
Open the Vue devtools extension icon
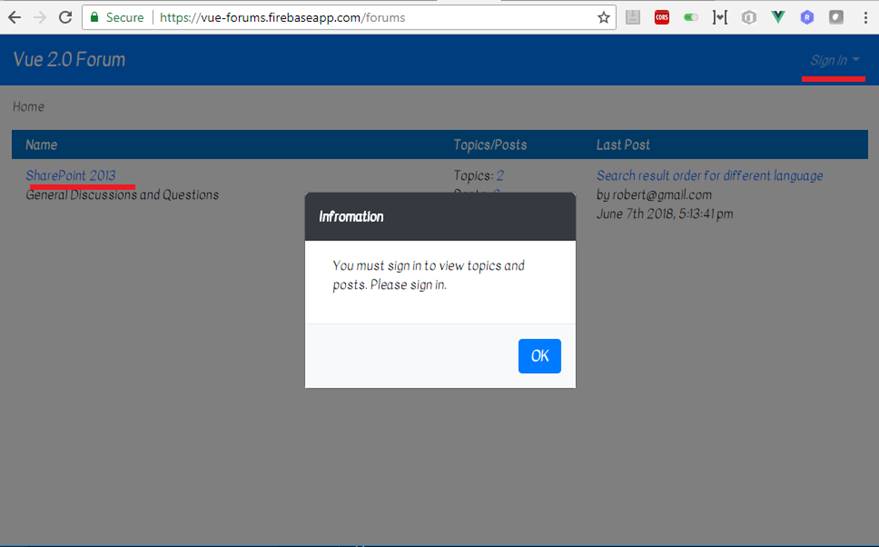778,17
